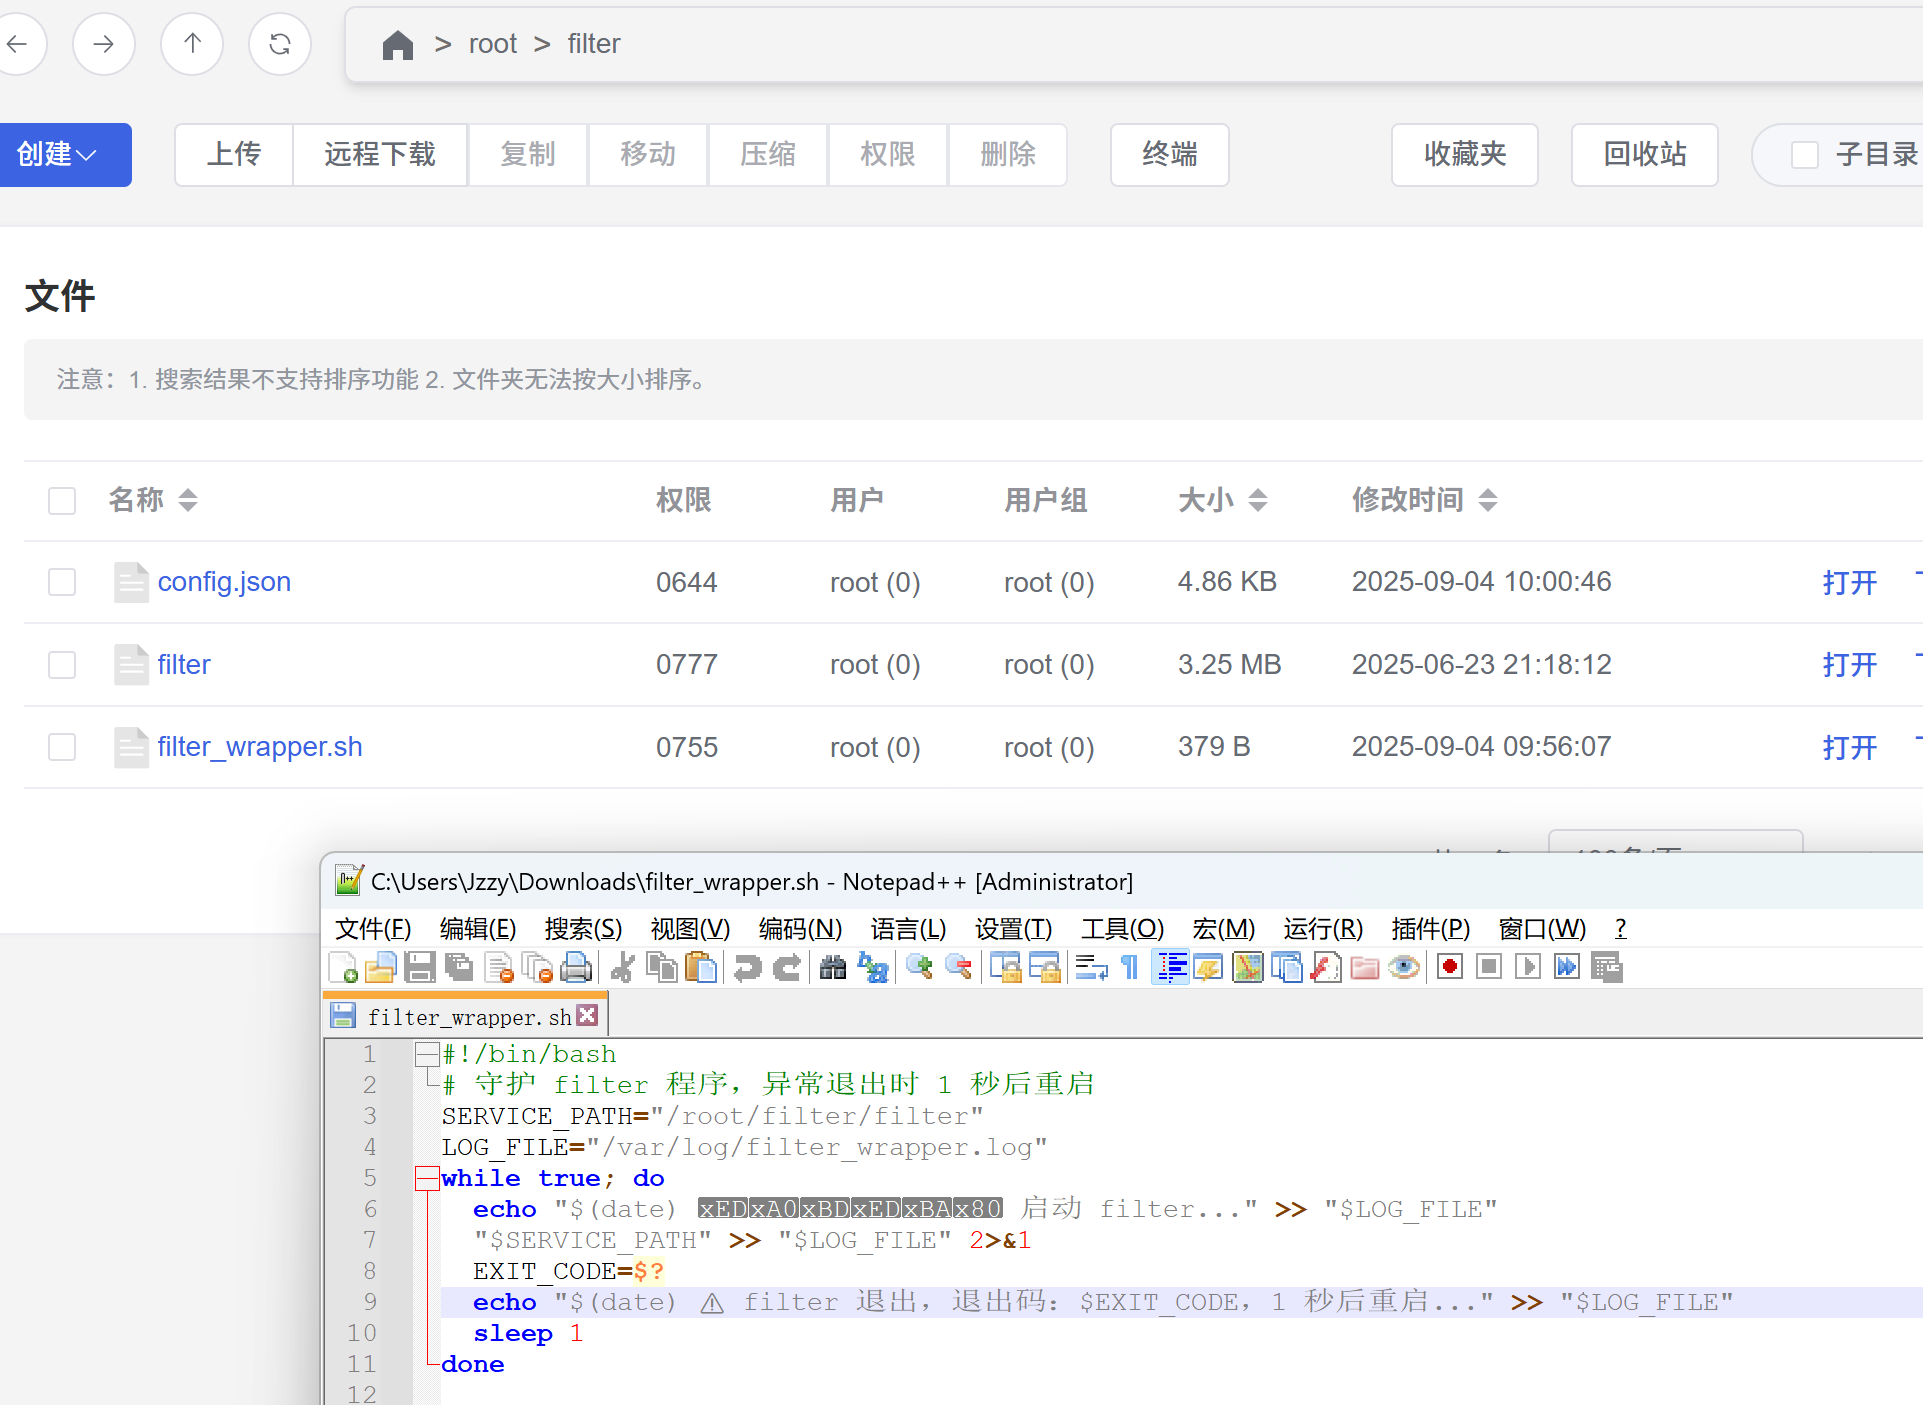
Task: Click the forward arrow navigation button
Action: 103,44
